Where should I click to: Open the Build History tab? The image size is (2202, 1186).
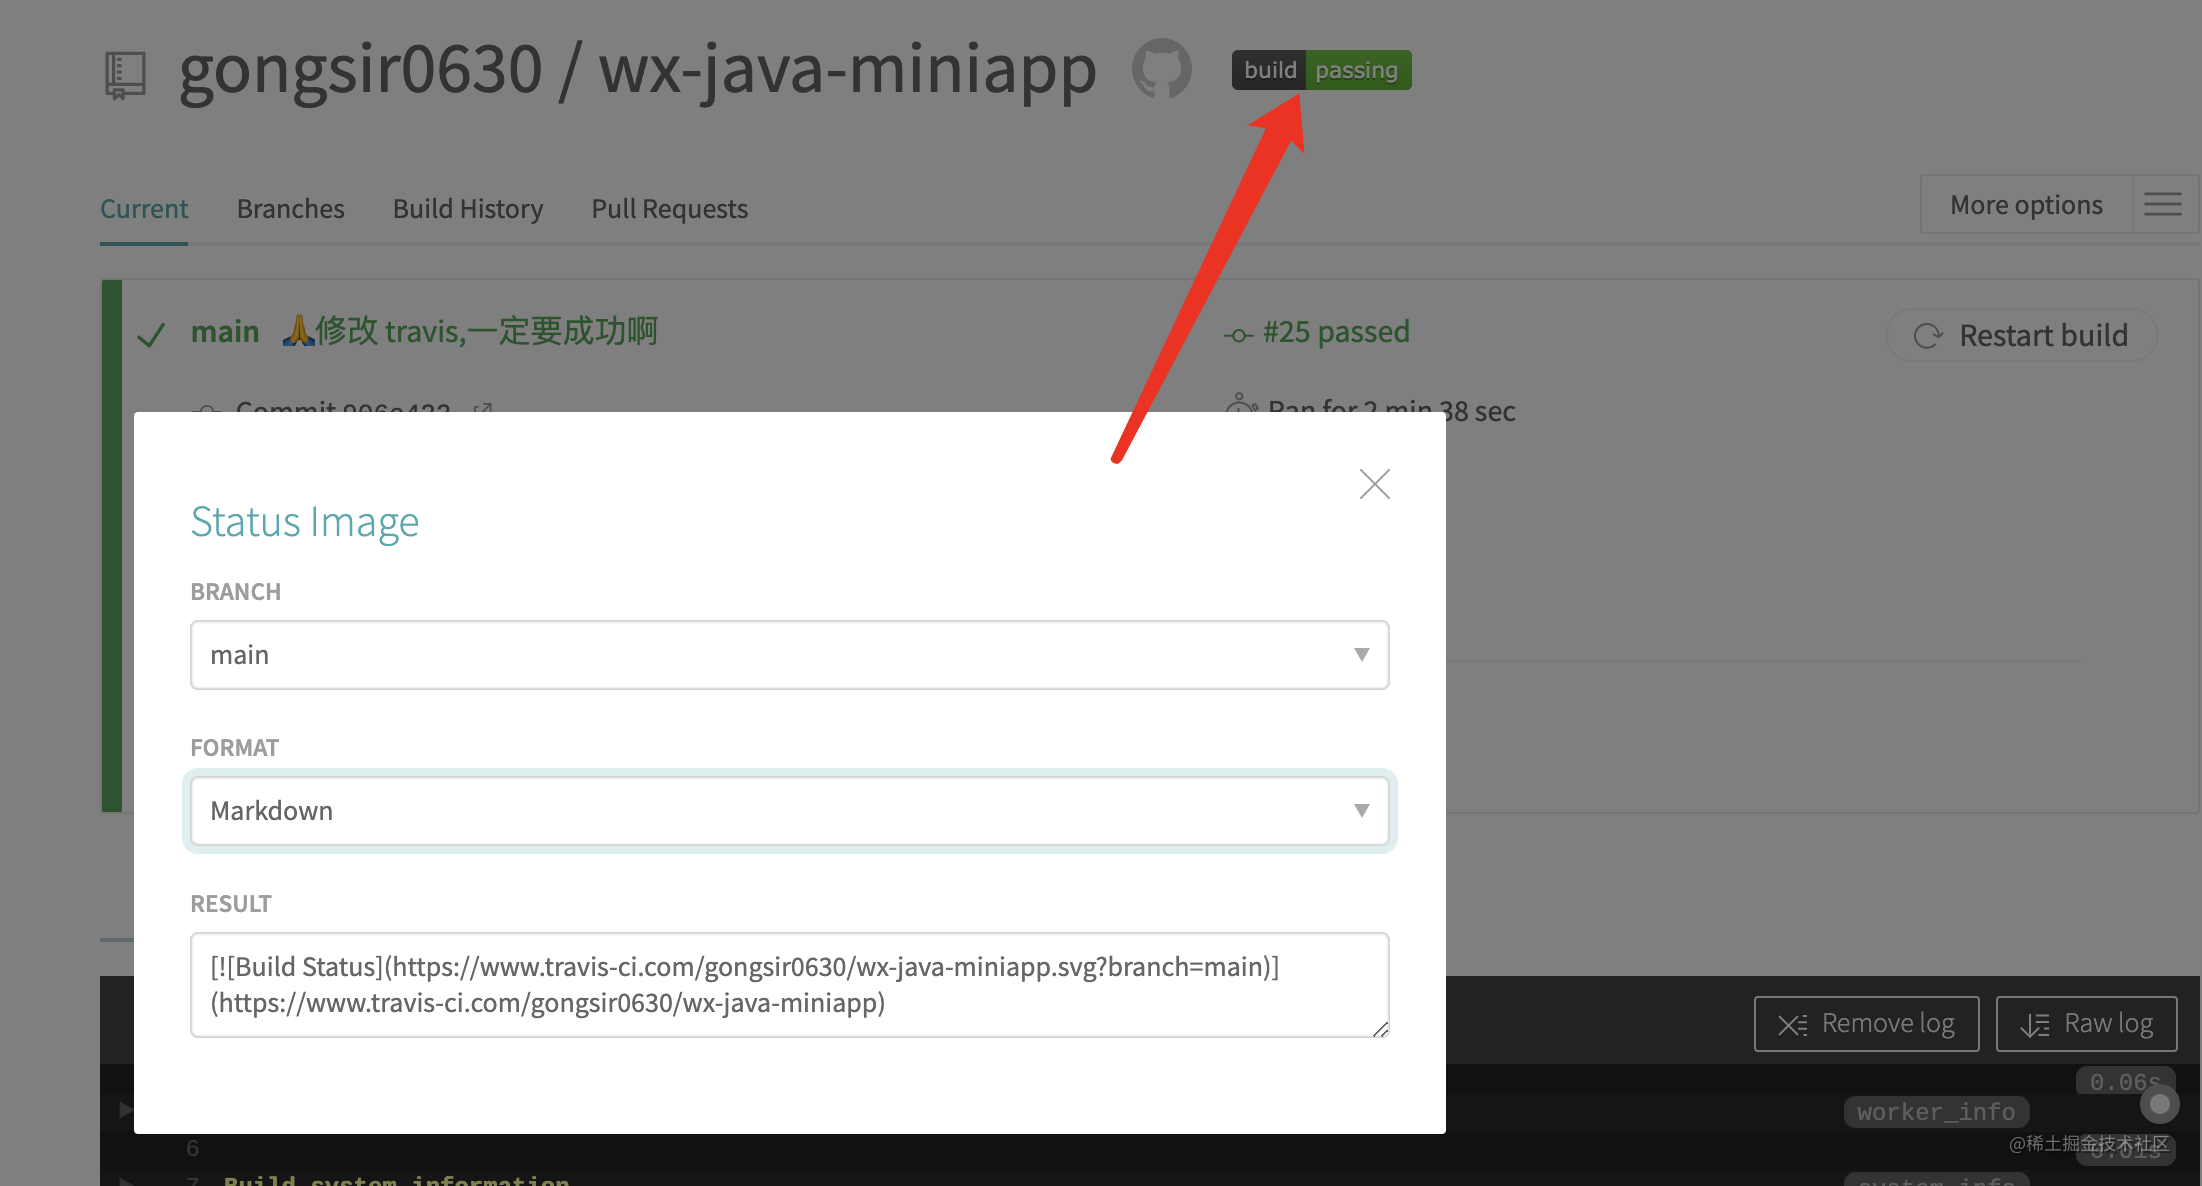pos(467,209)
